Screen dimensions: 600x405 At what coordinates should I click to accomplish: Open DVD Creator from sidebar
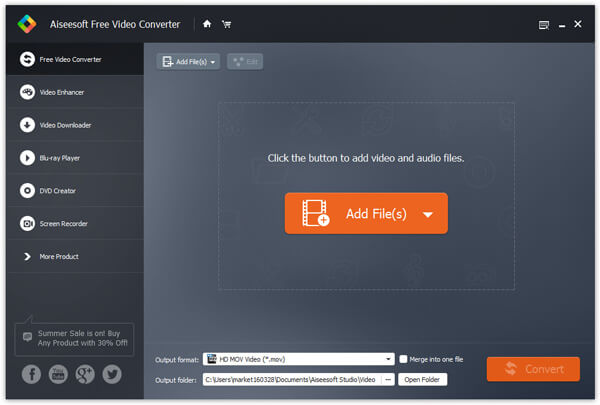click(x=57, y=191)
